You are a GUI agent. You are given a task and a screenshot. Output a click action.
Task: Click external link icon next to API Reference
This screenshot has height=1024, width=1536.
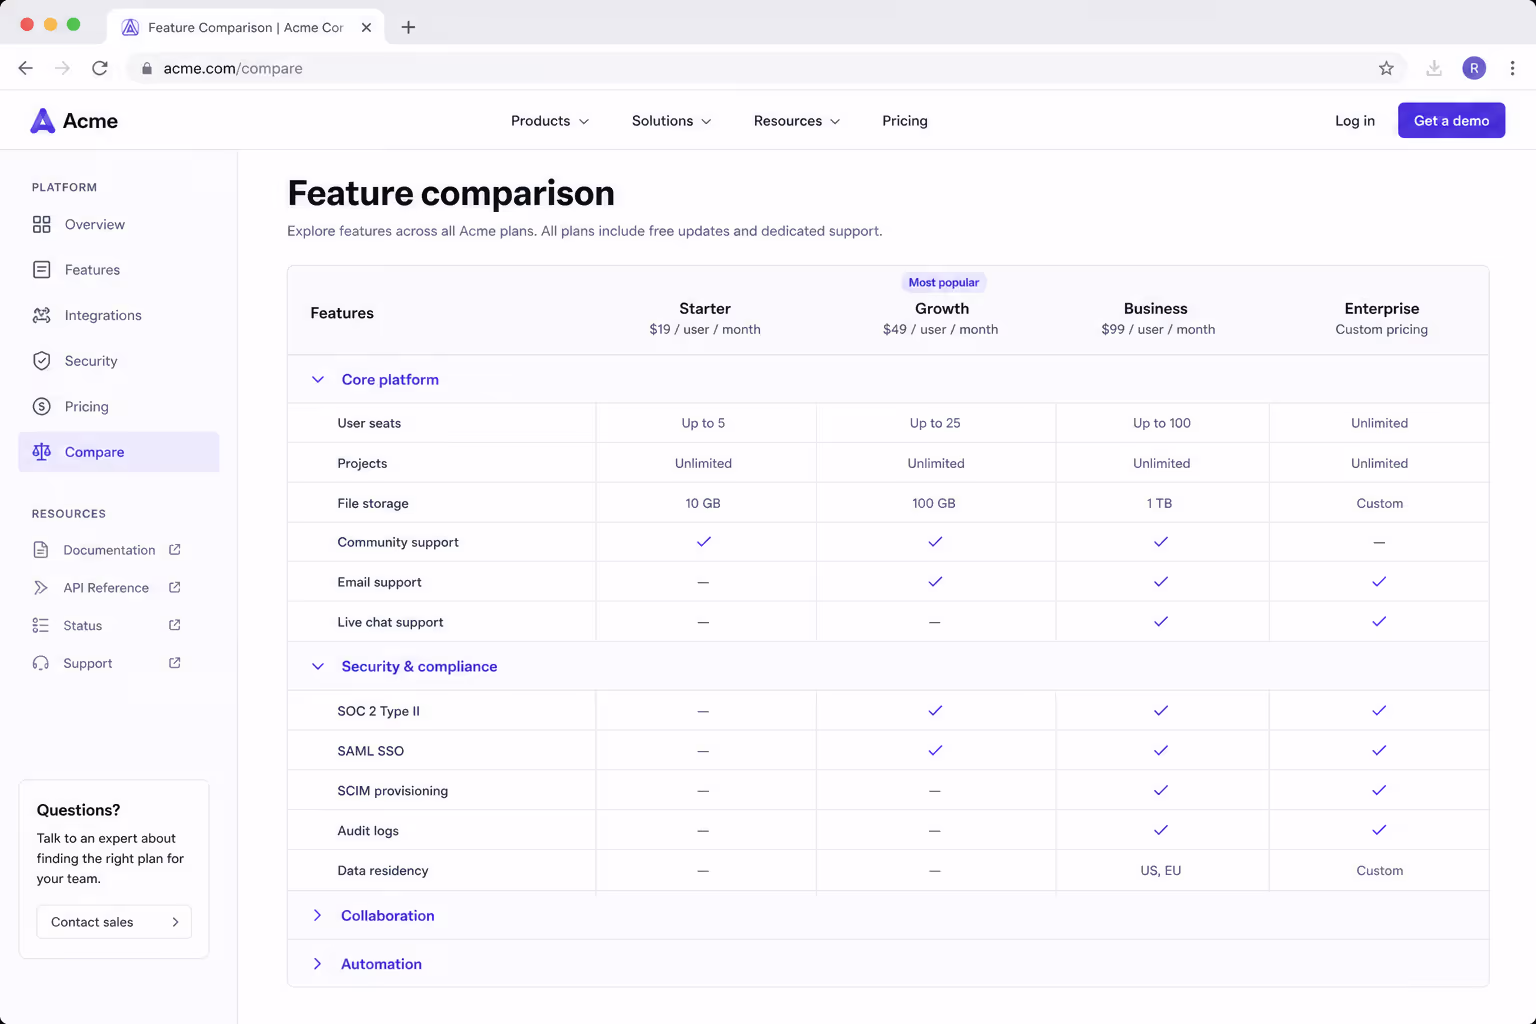pyautogui.click(x=175, y=587)
